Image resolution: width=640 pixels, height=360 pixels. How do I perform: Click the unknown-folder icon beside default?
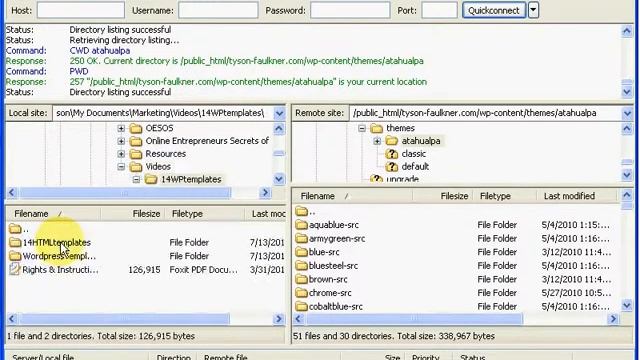(391, 167)
